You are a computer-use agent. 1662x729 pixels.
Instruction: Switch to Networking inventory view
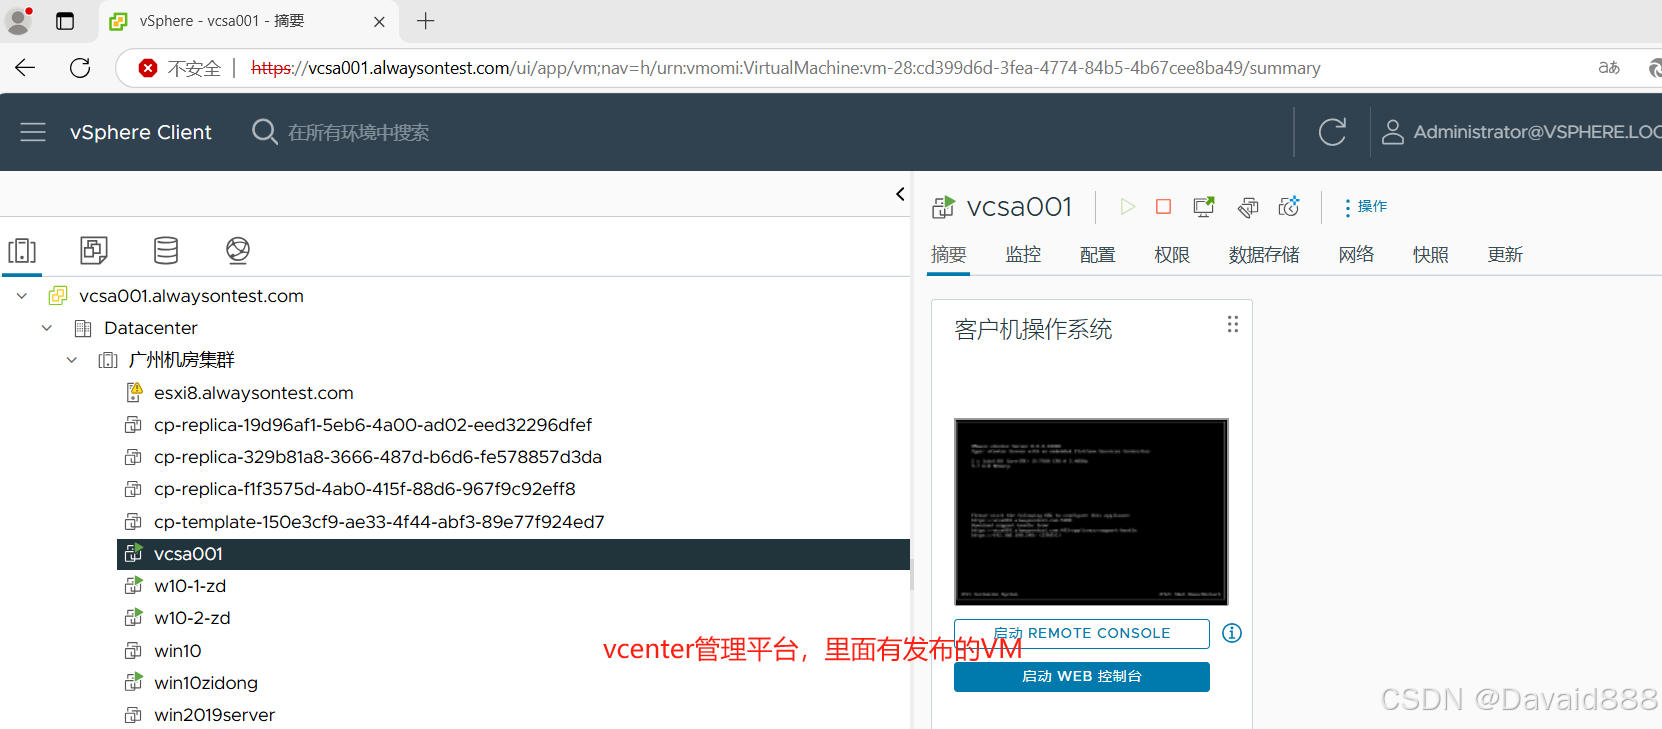point(238,250)
